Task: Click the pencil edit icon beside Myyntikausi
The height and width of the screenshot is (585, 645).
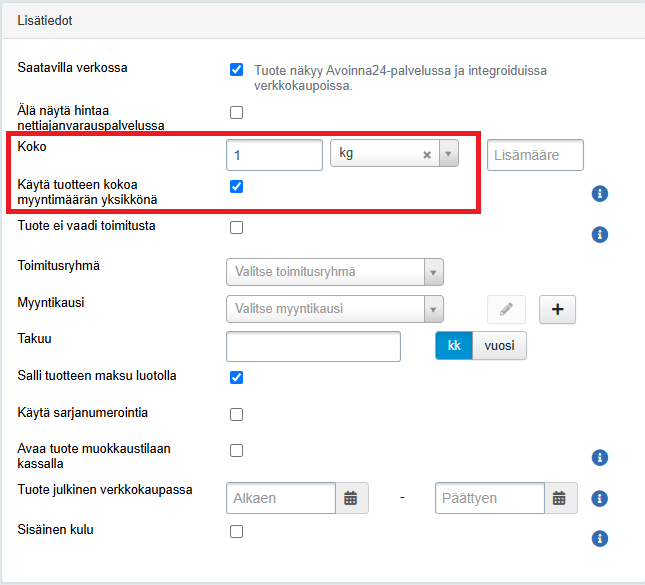Action: pyautogui.click(x=506, y=310)
